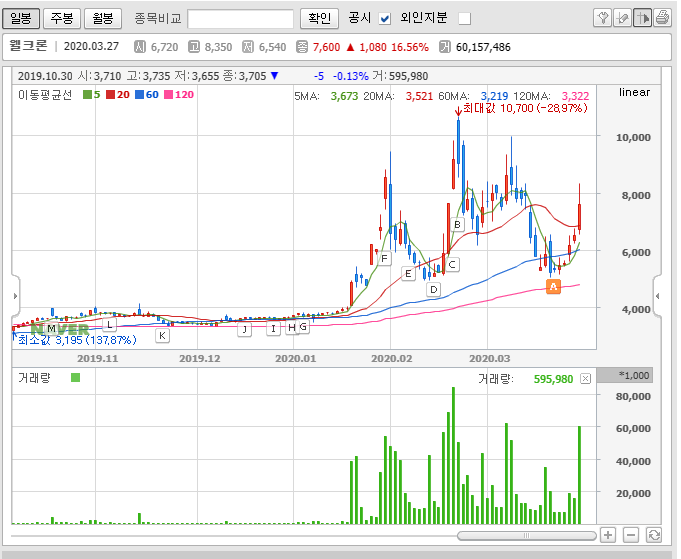Click disclosure marker E on chart

tap(408, 274)
